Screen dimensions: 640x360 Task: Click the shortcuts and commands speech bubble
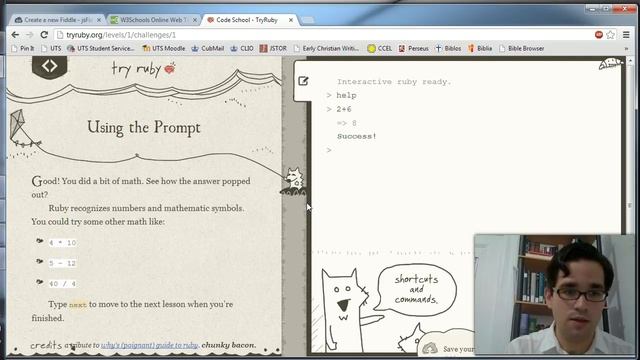point(416,289)
